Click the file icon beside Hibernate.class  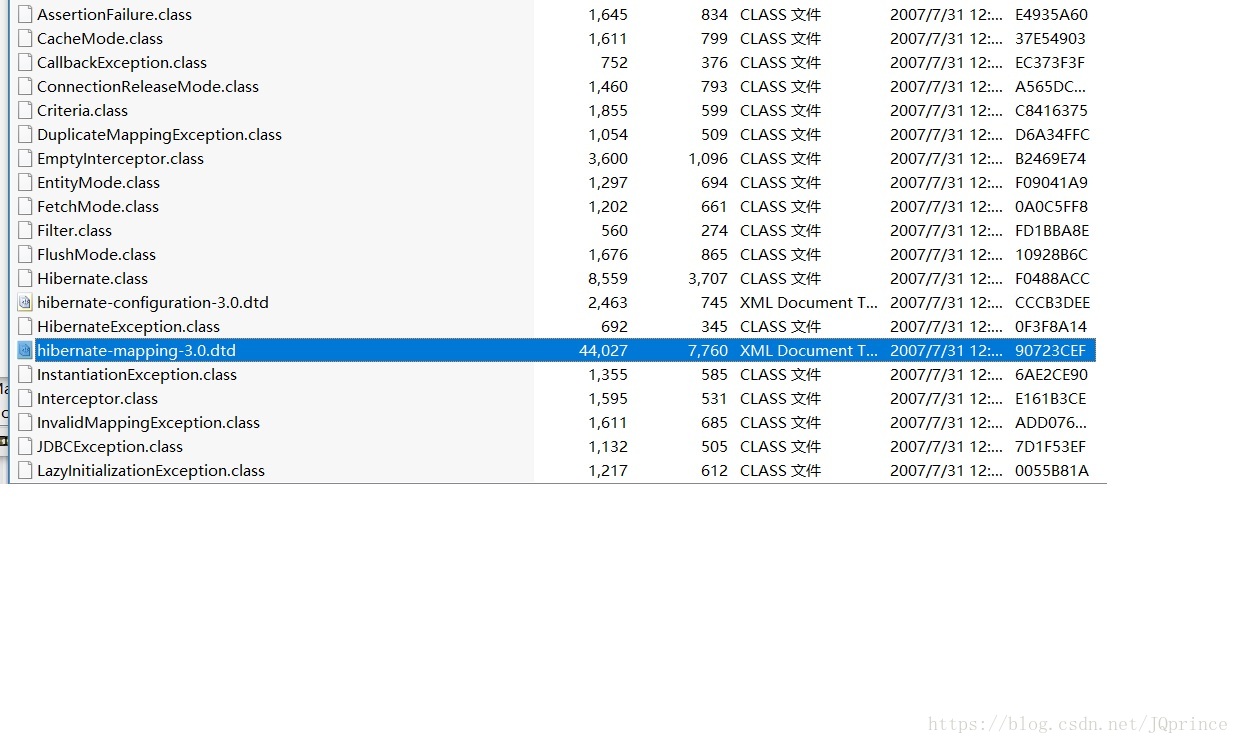tap(24, 278)
